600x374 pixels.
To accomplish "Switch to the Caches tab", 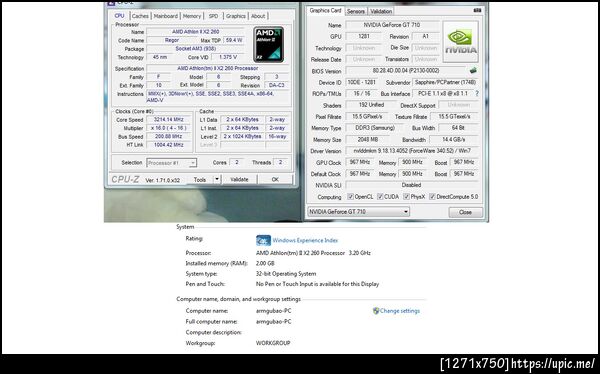I will tap(140, 16).
